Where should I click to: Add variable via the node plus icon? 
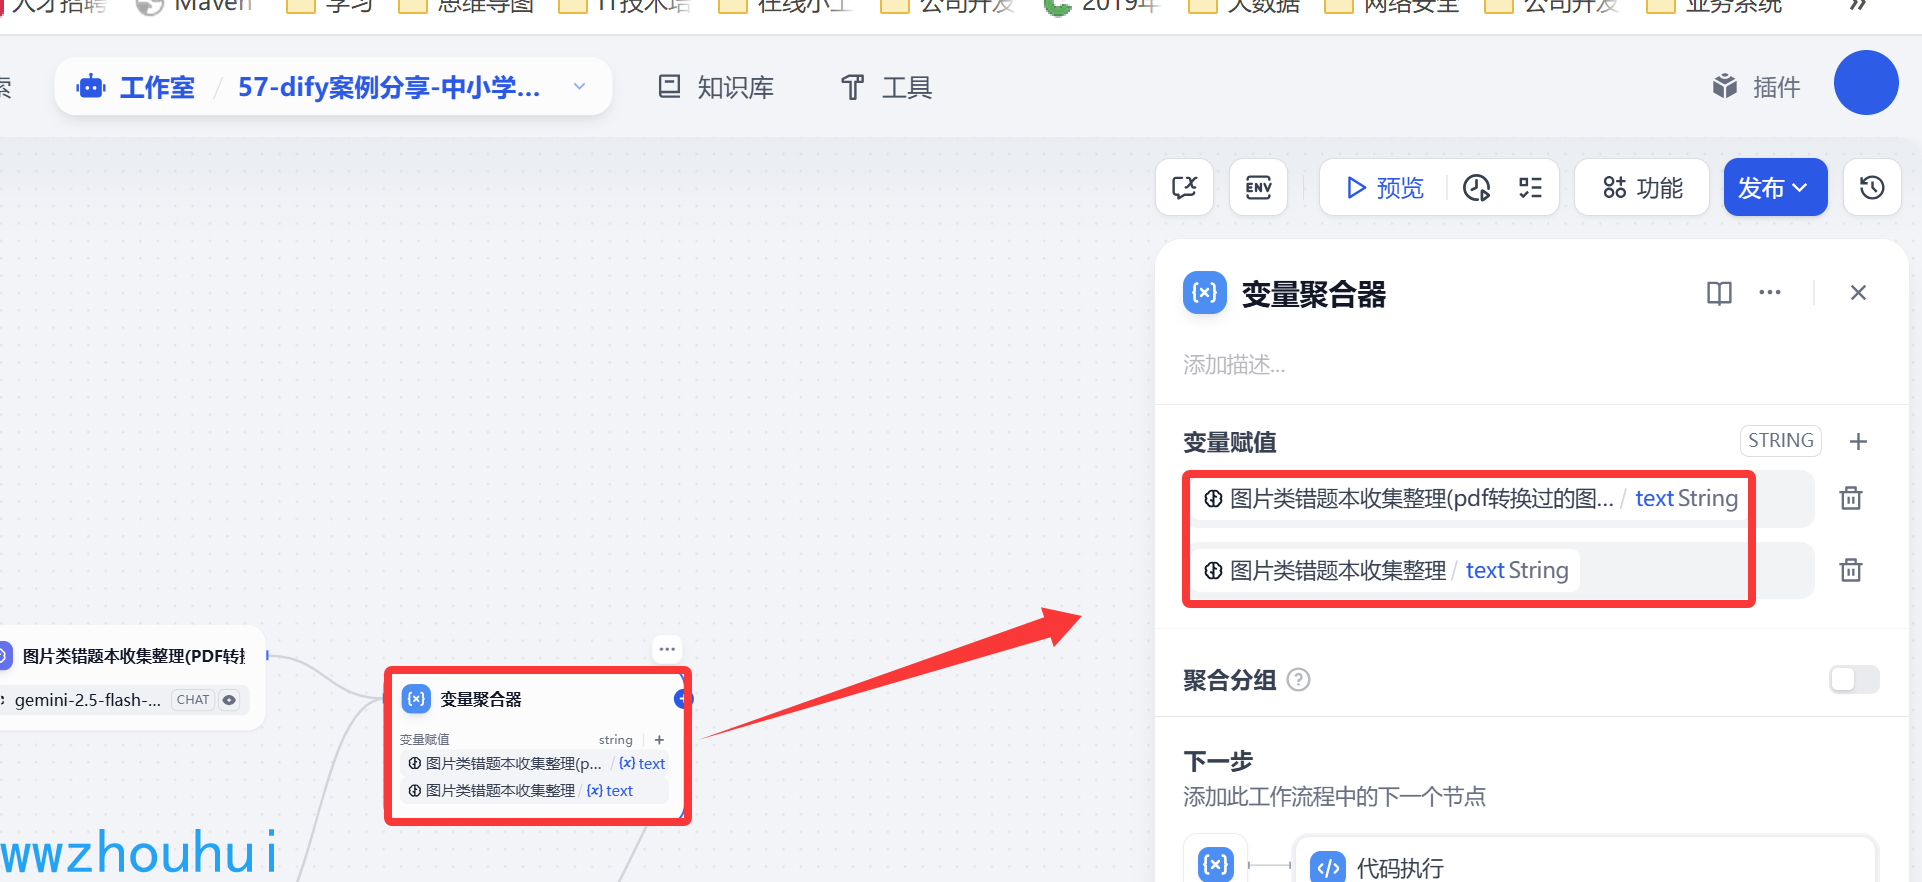coord(659,740)
